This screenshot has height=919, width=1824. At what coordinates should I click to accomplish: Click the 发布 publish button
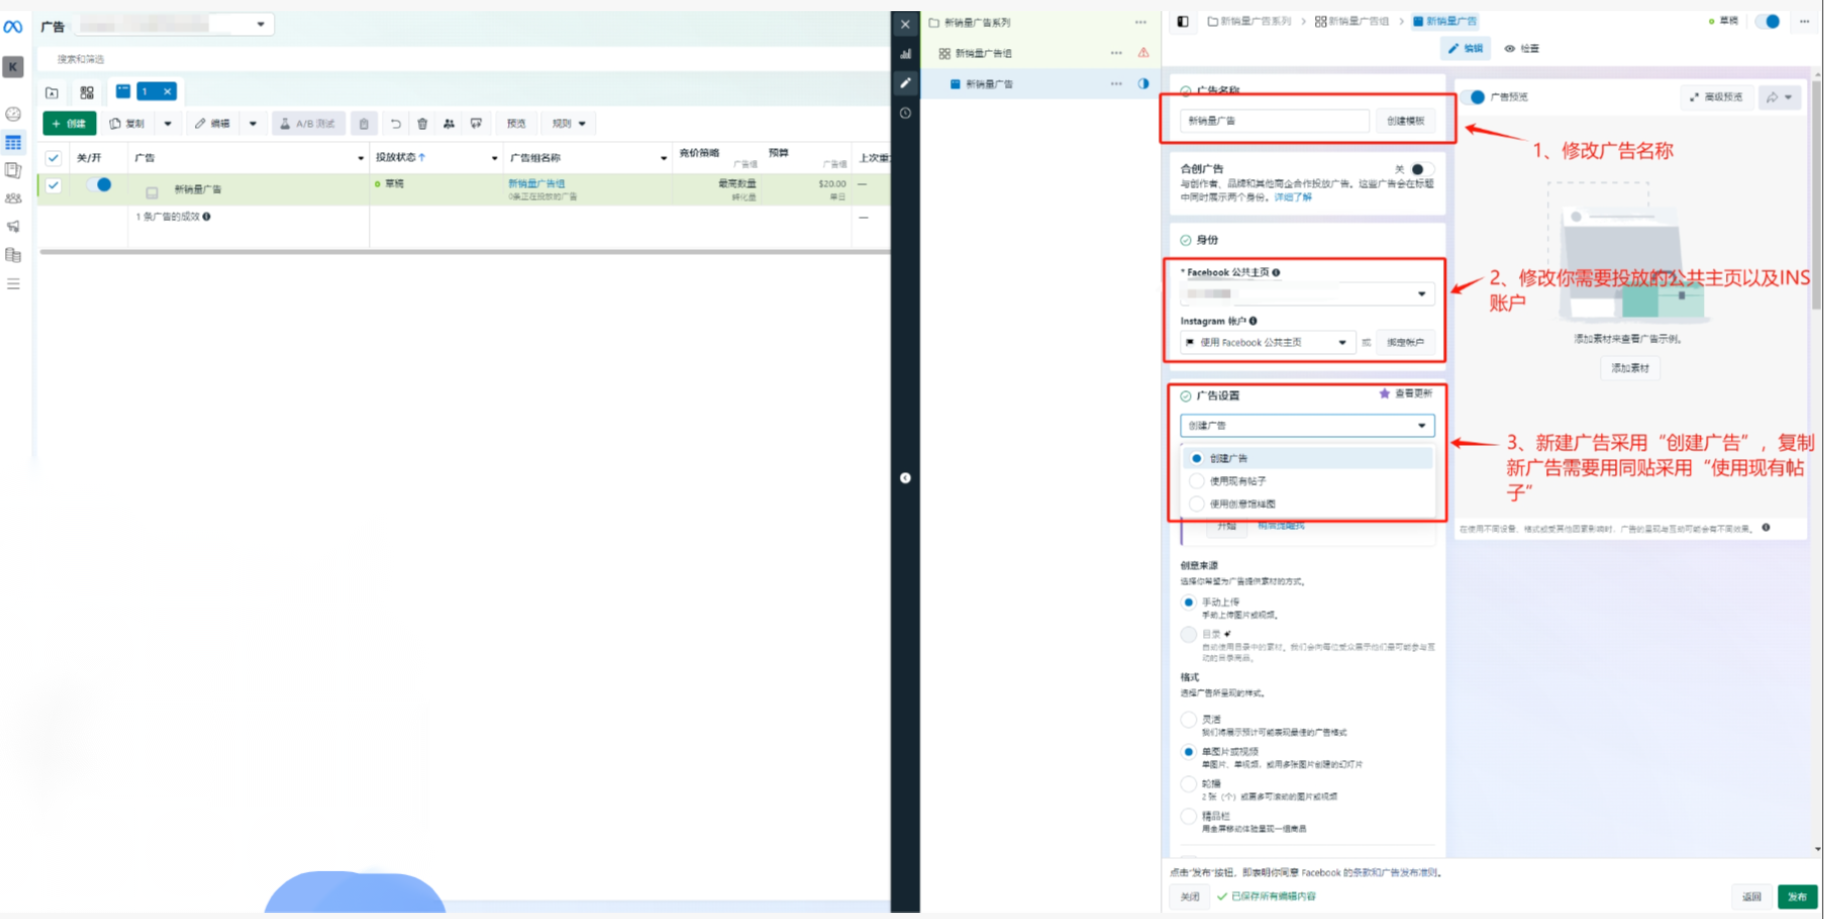(1797, 896)
